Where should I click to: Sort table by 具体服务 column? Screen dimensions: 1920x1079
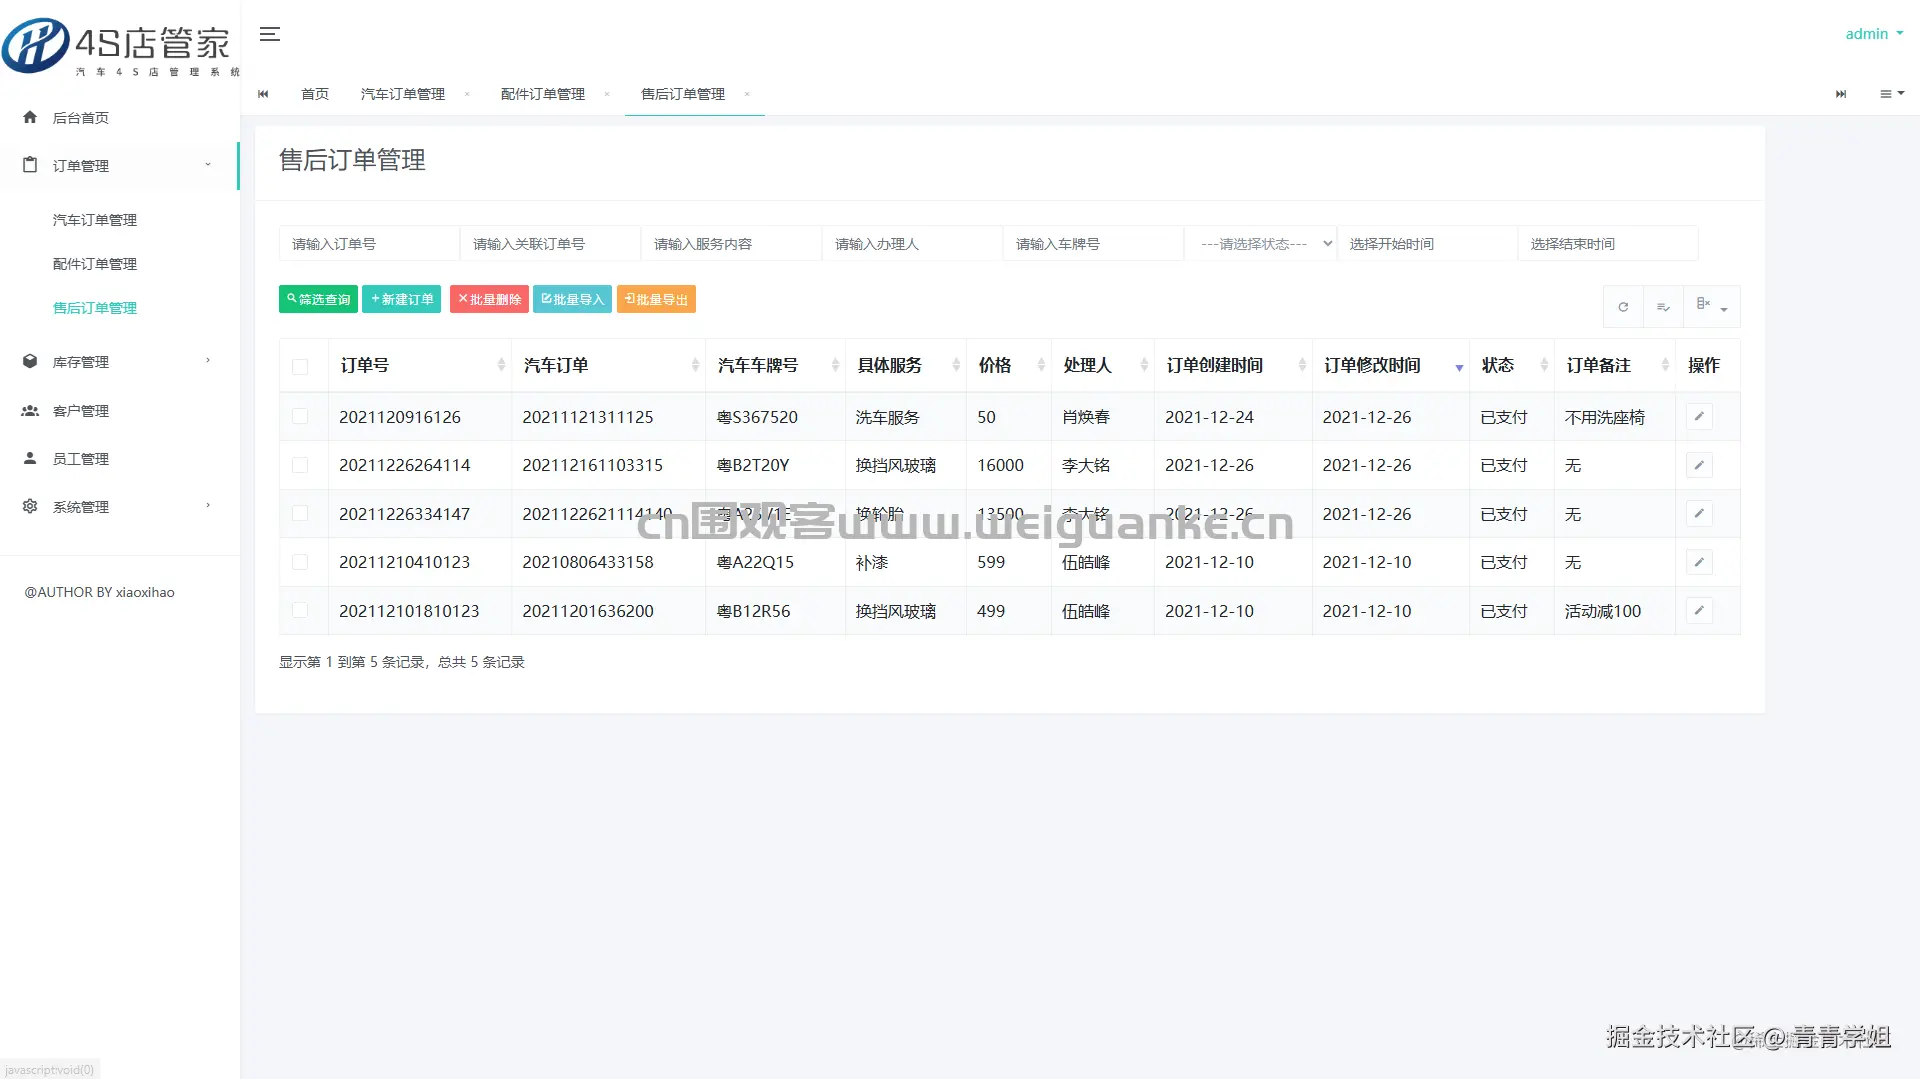(906, 366)
